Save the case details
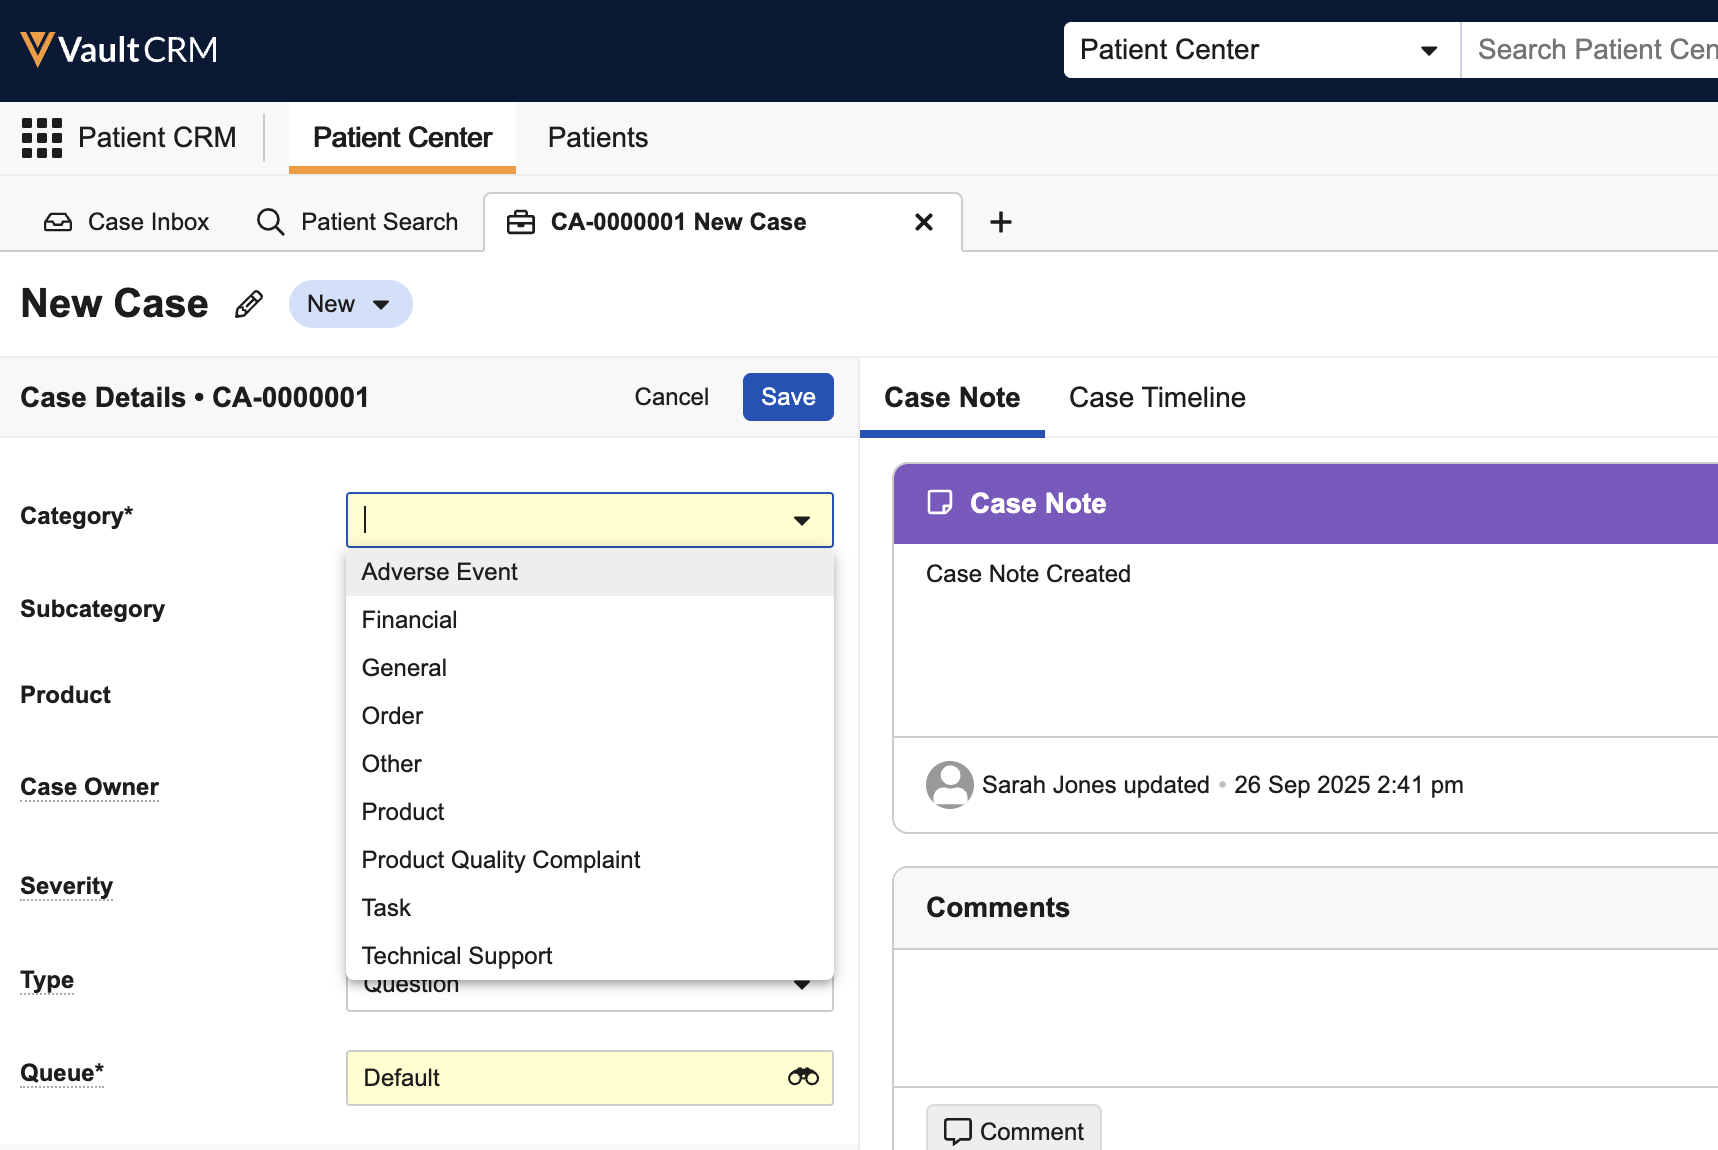Image resolution: width=1718 pixels, height=1150 pixels. [788, 397]
